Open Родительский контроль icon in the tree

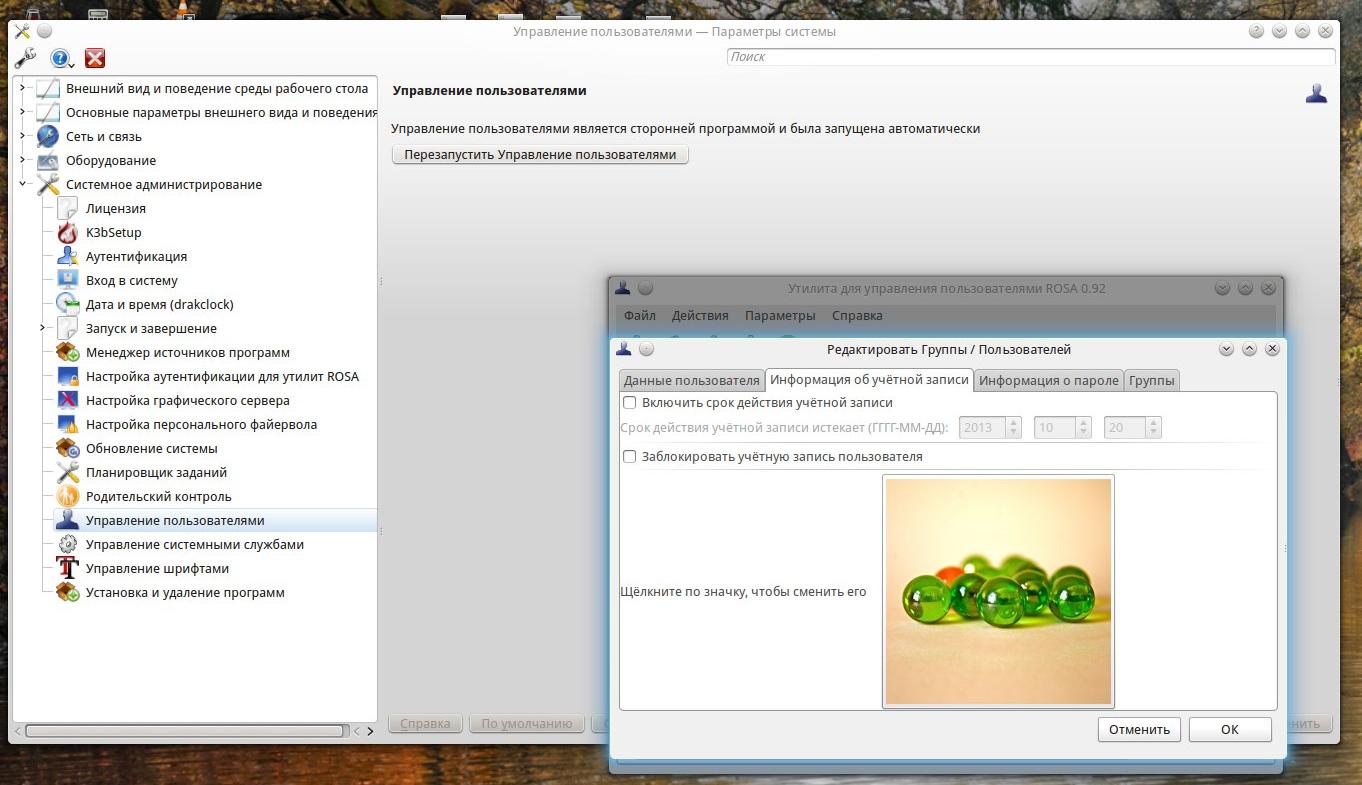tap(67, 497)
